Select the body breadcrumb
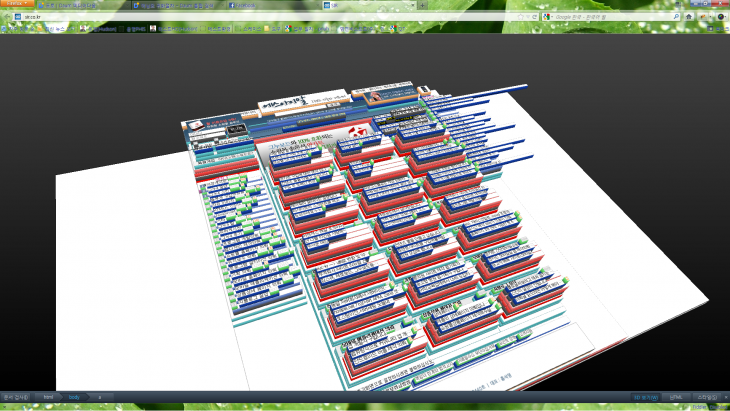This screenshot has height=411, width=730. point(74,397)
